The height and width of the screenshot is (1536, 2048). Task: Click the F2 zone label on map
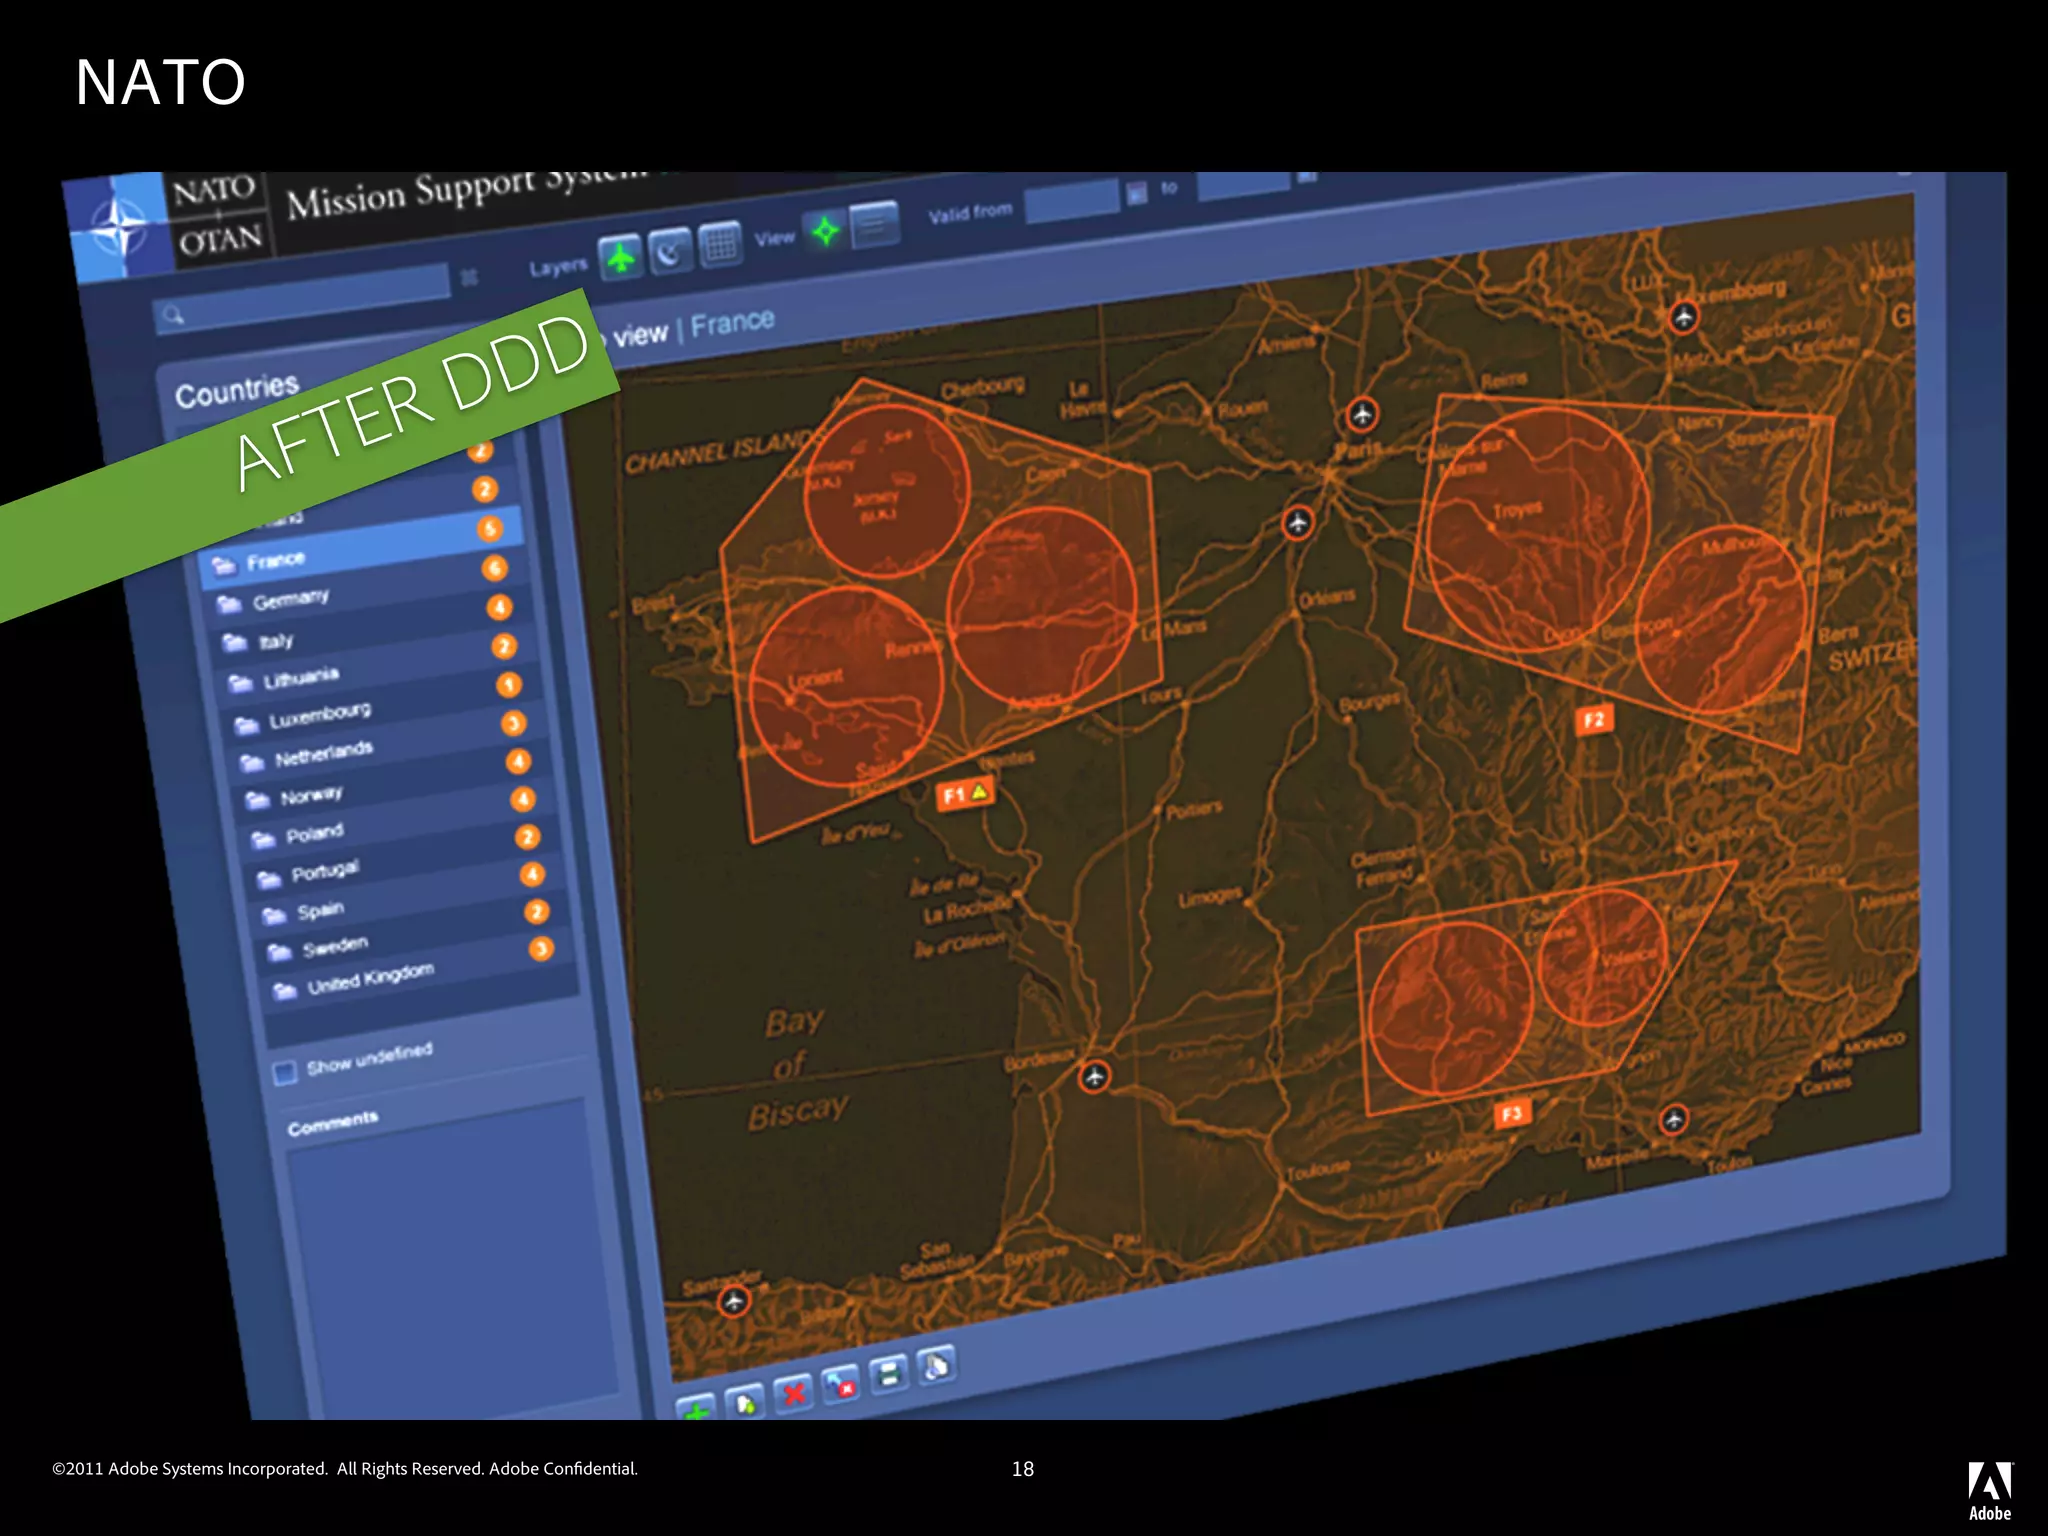coord(1593,720)
